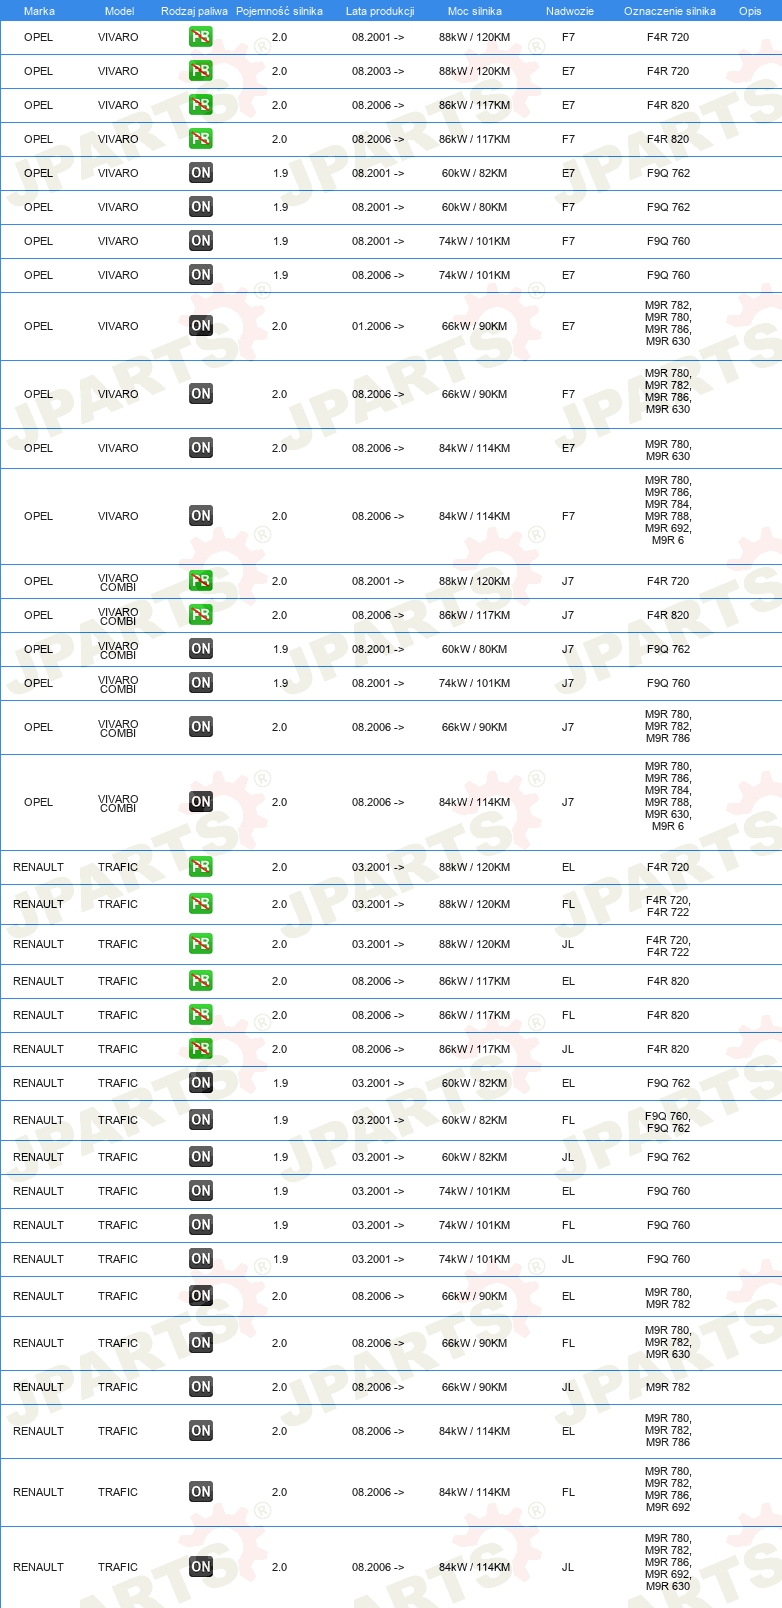
Task: Click the Opis column header
Action: point(750,11)
